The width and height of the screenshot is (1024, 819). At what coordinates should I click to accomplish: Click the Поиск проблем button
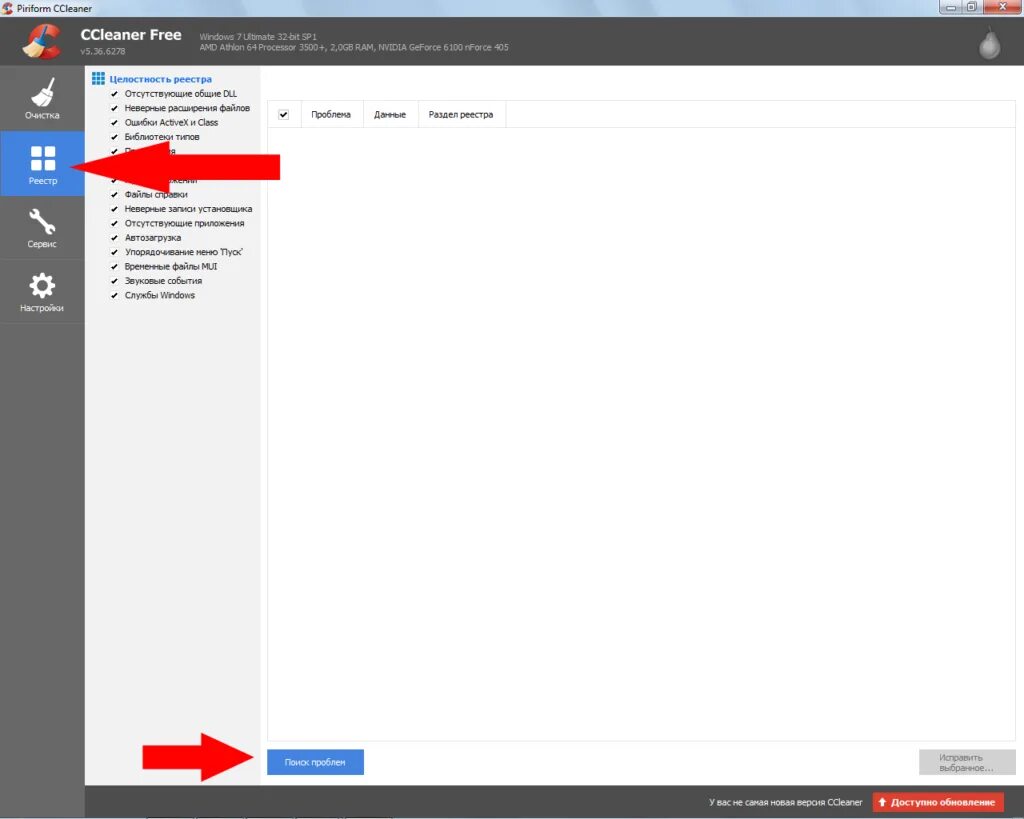(x=315, y=762)
